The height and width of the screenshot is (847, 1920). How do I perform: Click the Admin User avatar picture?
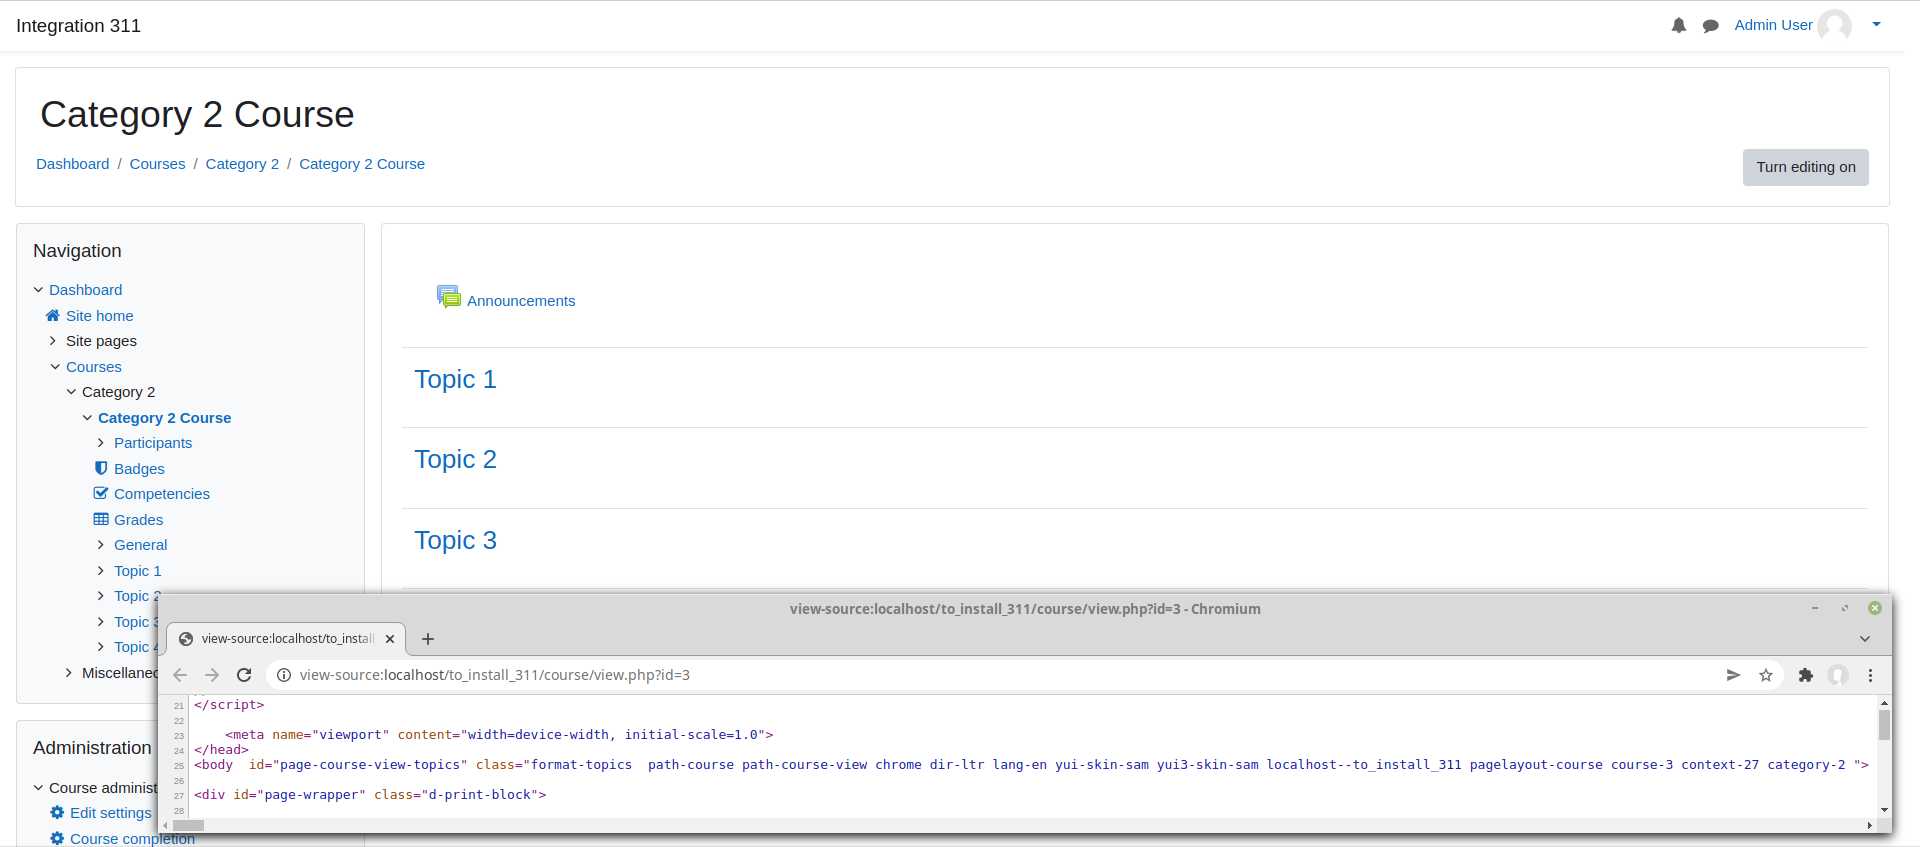point(1835,25)
